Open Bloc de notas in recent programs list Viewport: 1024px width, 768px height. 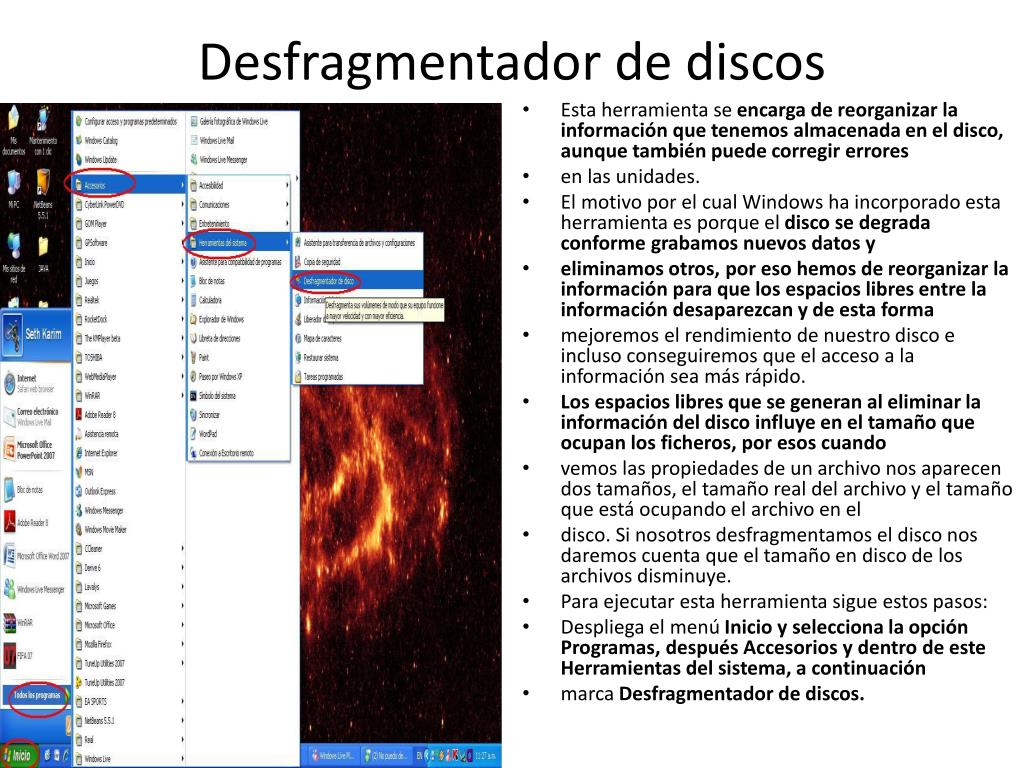coord(24,489)
